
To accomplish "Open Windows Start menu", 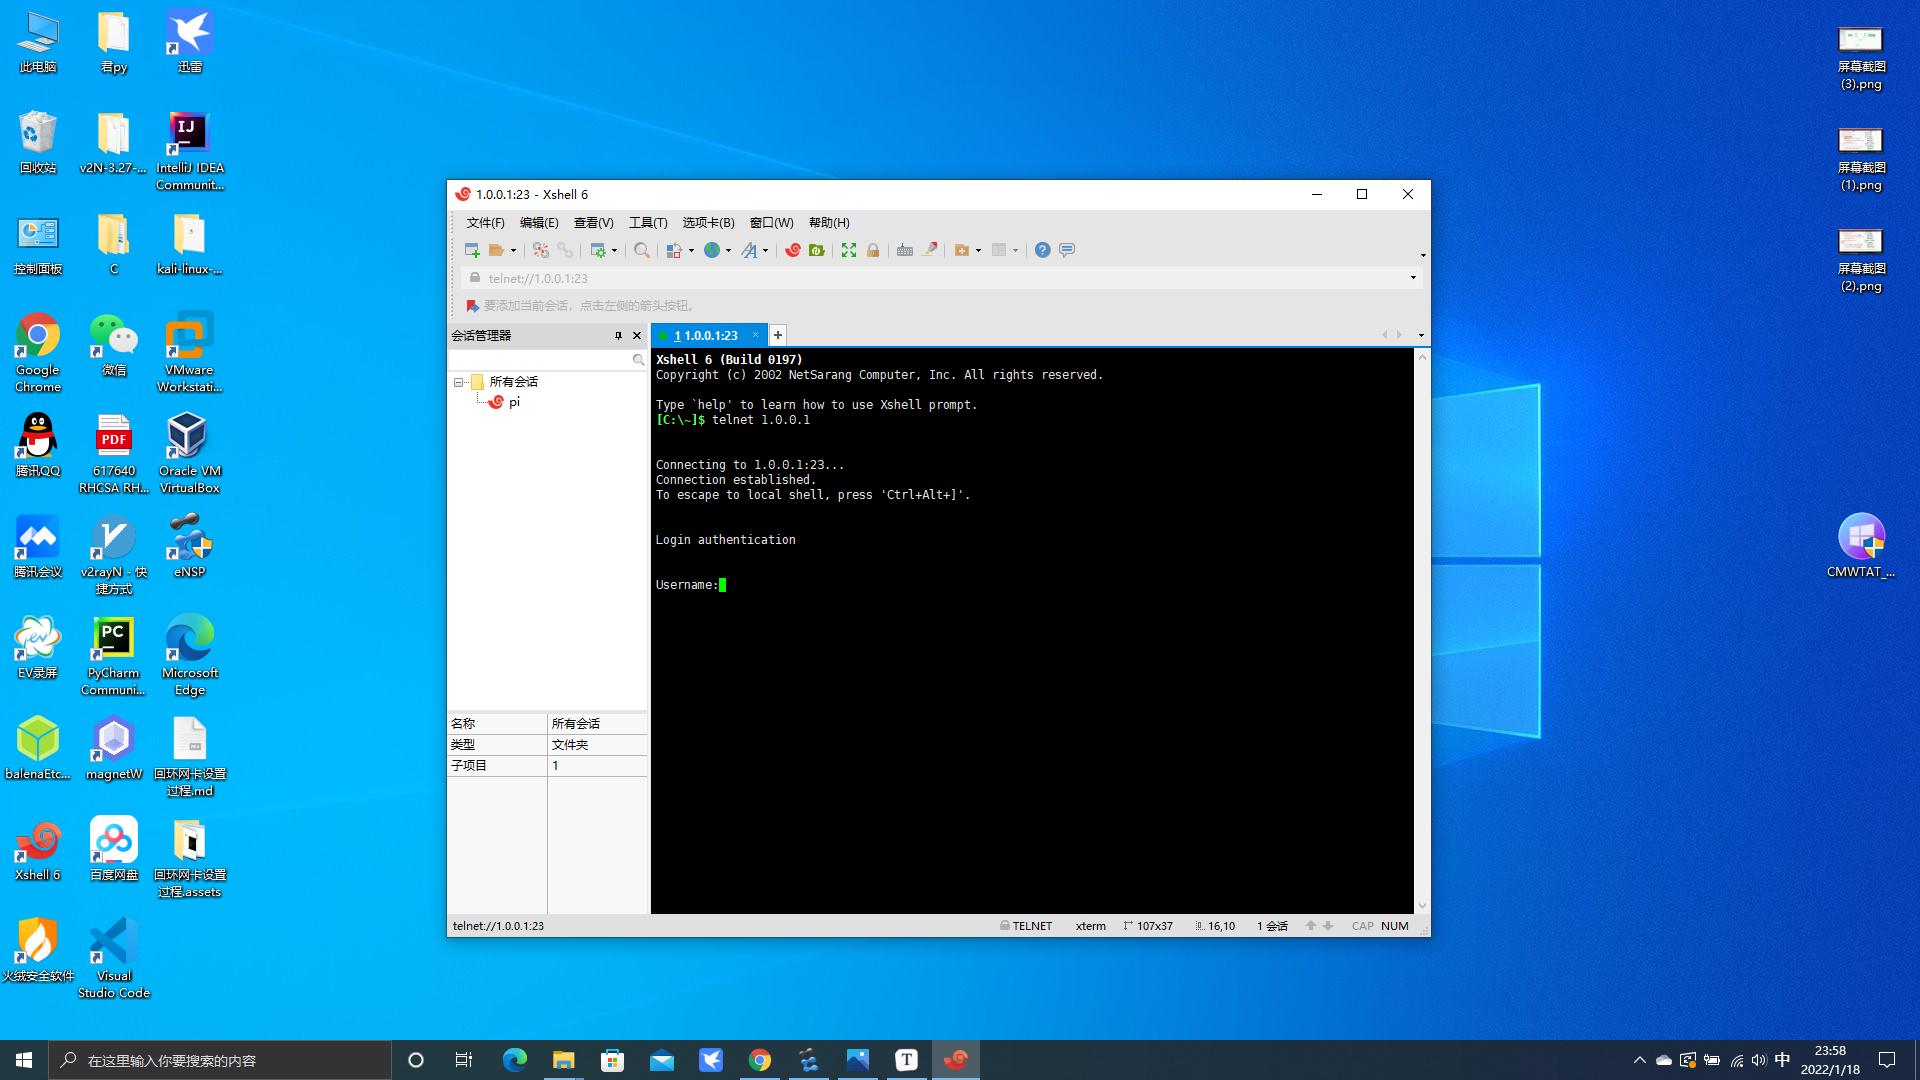I will pyautogui.click(x=24, y=1060).
